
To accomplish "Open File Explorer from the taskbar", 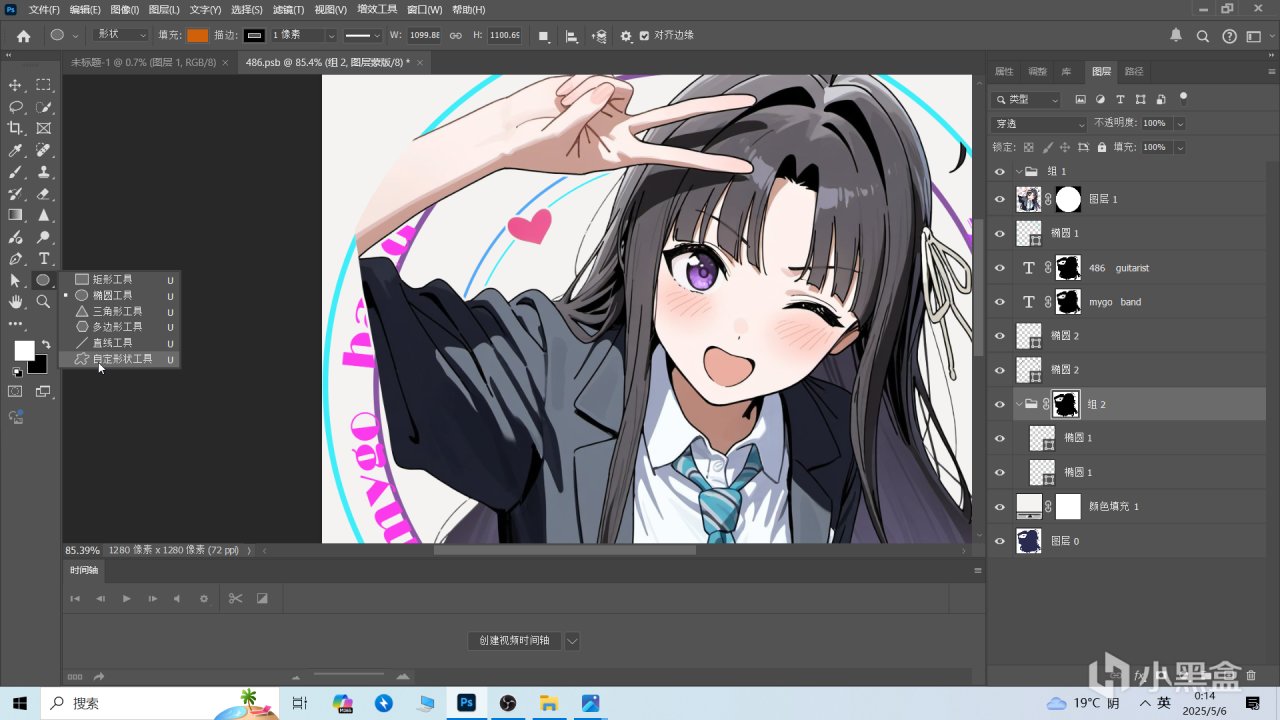I will (548, 703).
